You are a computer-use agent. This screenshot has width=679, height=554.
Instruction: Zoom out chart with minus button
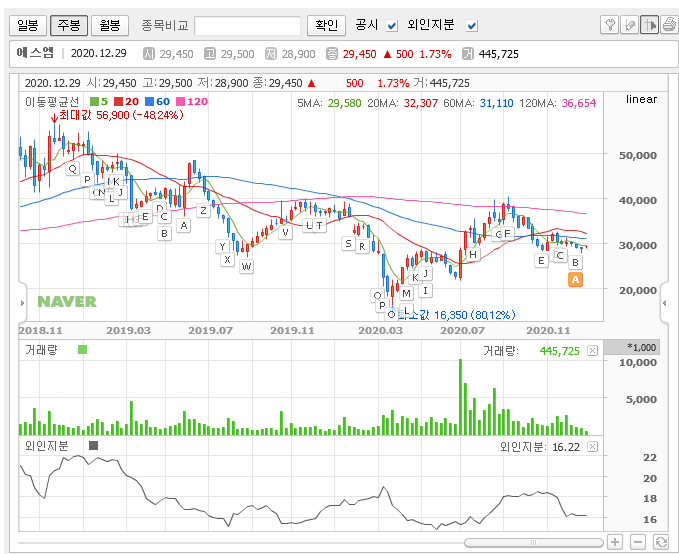coord(637,542)
